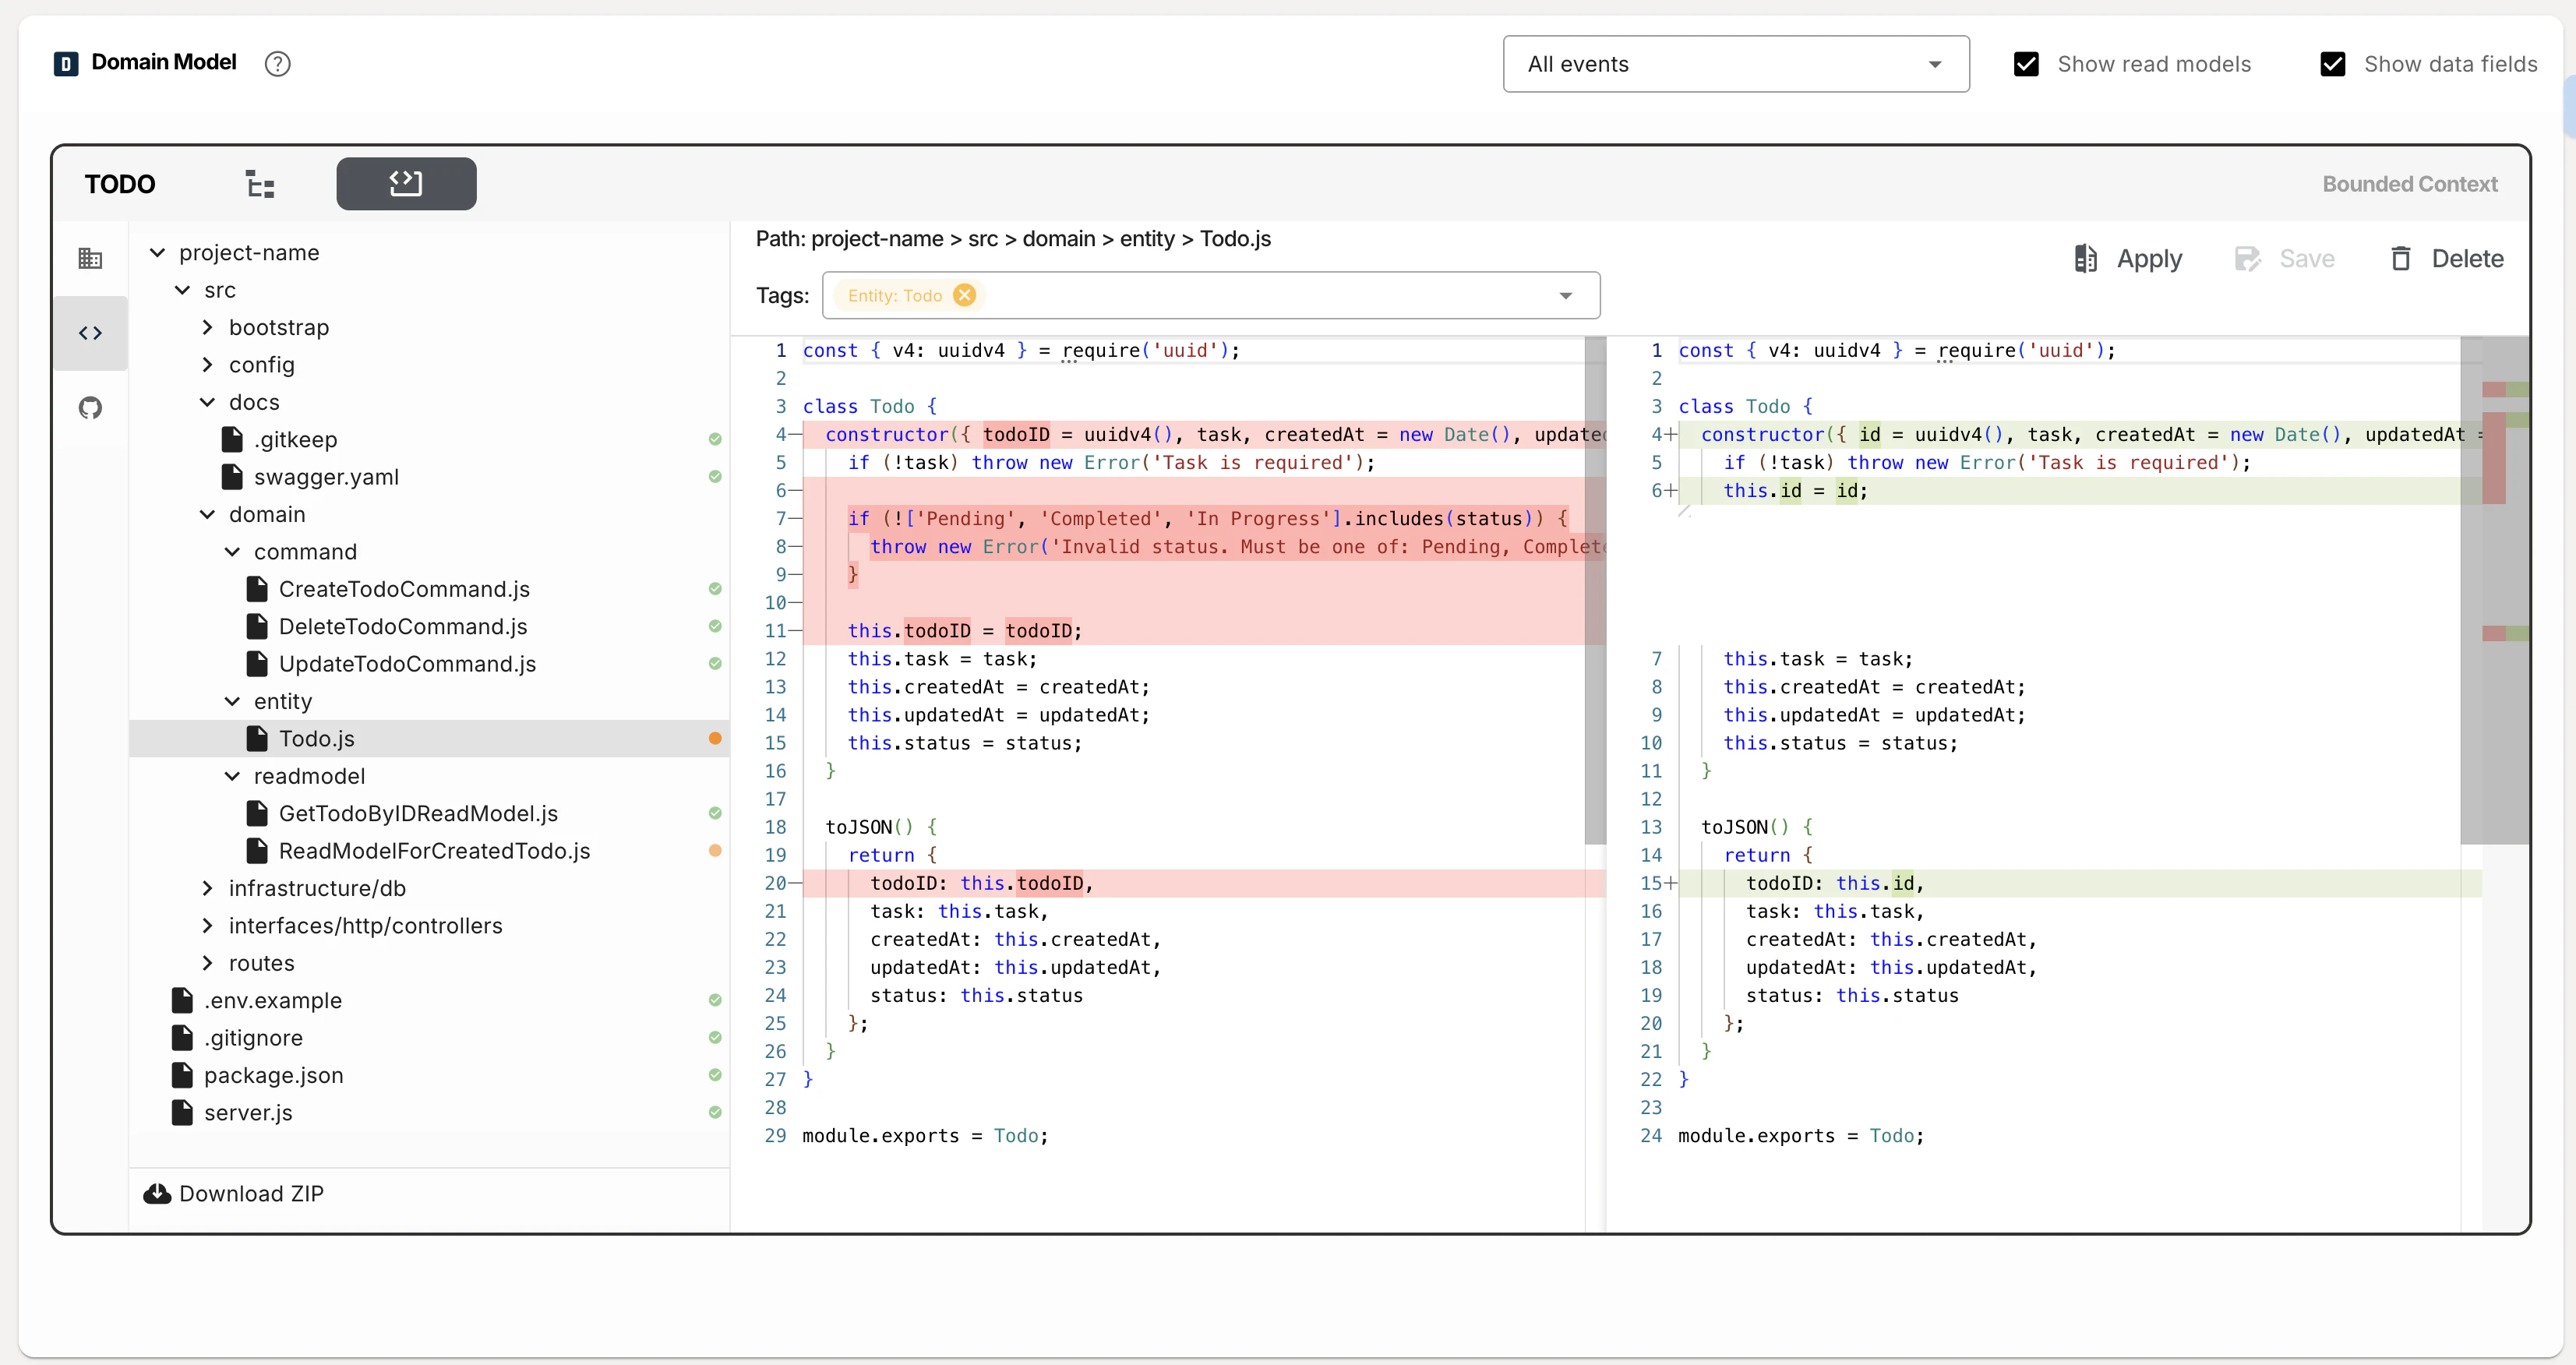
Task: Select Todo.js in the file tree
Action: click(x=317, y=738)
